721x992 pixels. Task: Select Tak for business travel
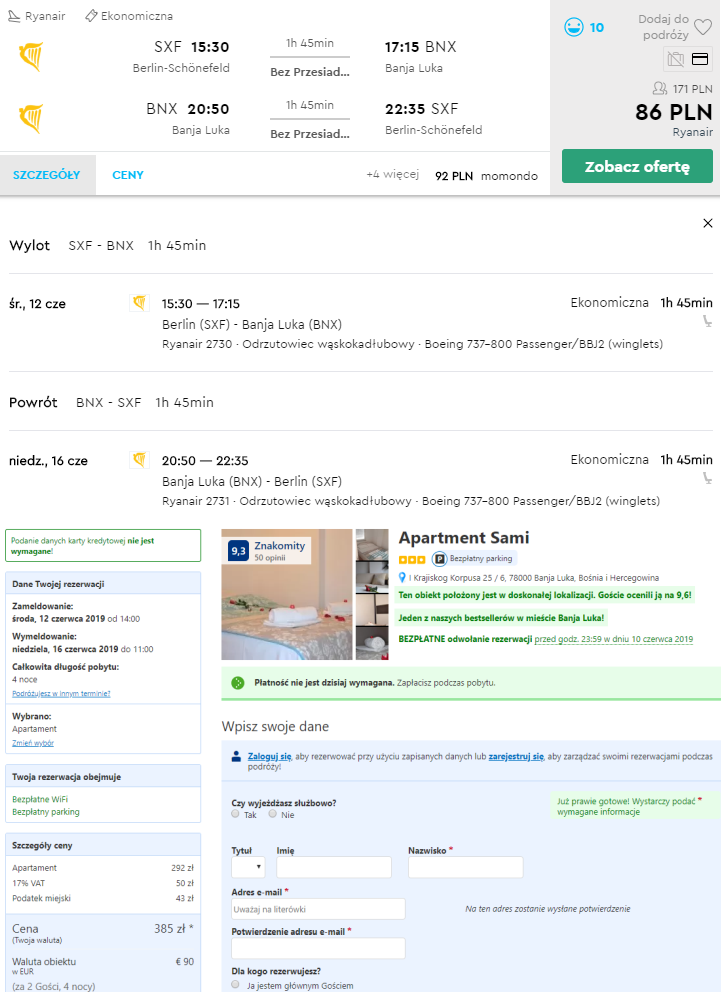point(235,814)
